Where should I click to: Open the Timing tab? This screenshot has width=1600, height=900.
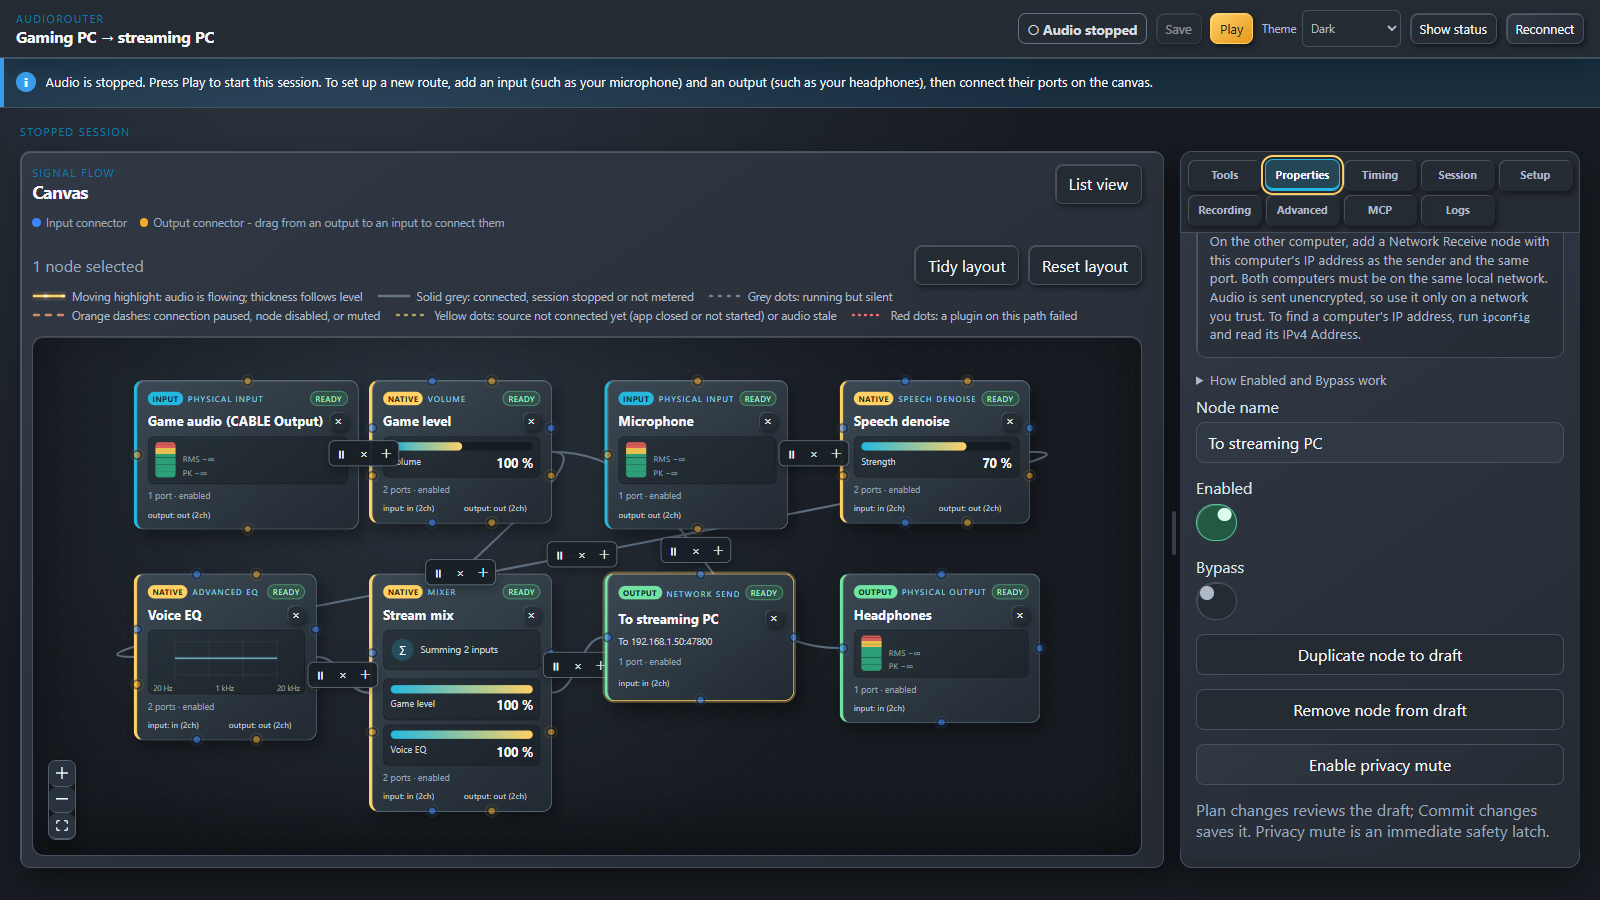1379,175
